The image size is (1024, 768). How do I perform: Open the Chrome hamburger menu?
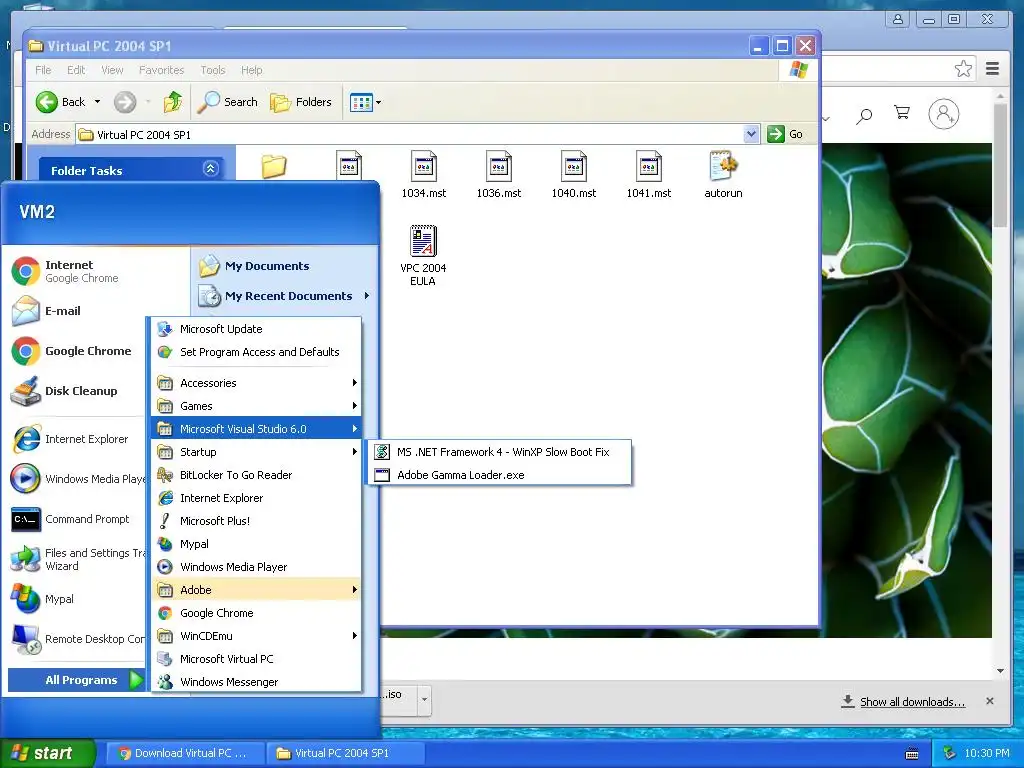(993, 69)
